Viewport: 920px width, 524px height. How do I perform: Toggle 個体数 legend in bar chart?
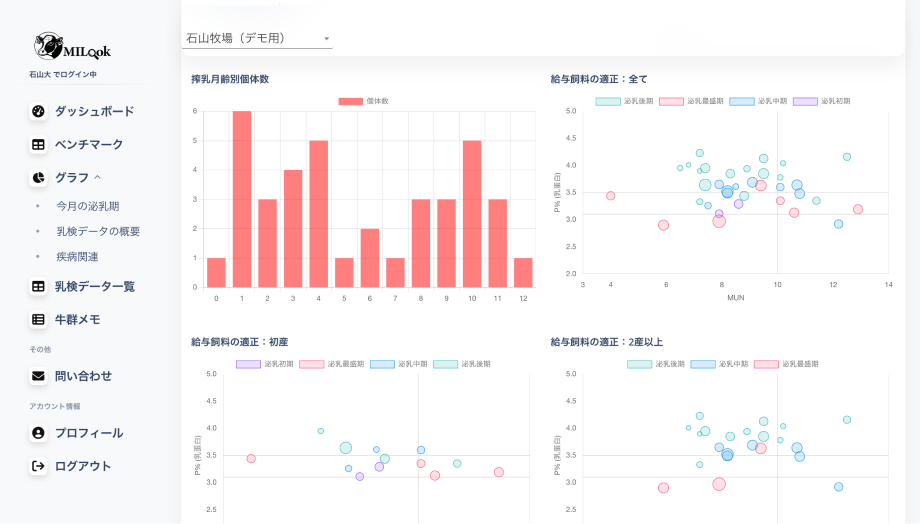(x=364, y=101)
